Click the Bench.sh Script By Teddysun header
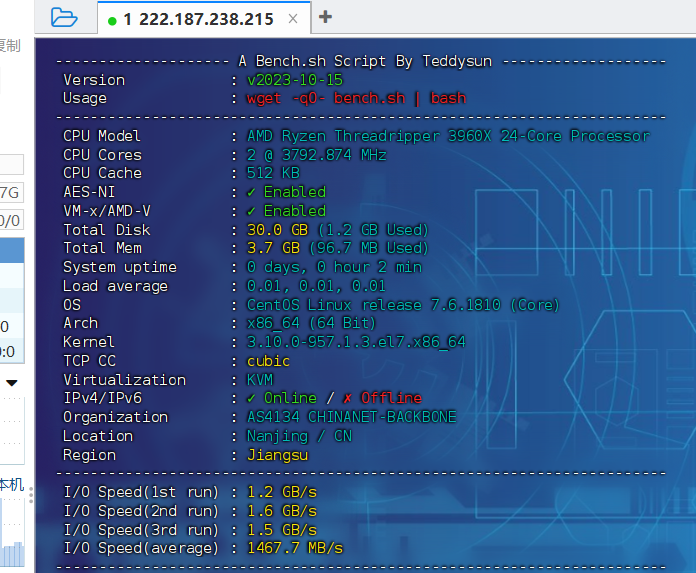This screenshot has height=573, width=696. (365, 61)
